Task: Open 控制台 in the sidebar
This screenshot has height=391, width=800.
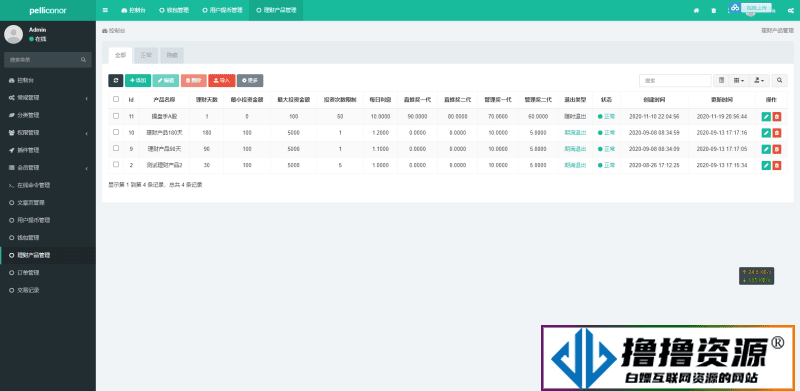Action: pos(47,80)
